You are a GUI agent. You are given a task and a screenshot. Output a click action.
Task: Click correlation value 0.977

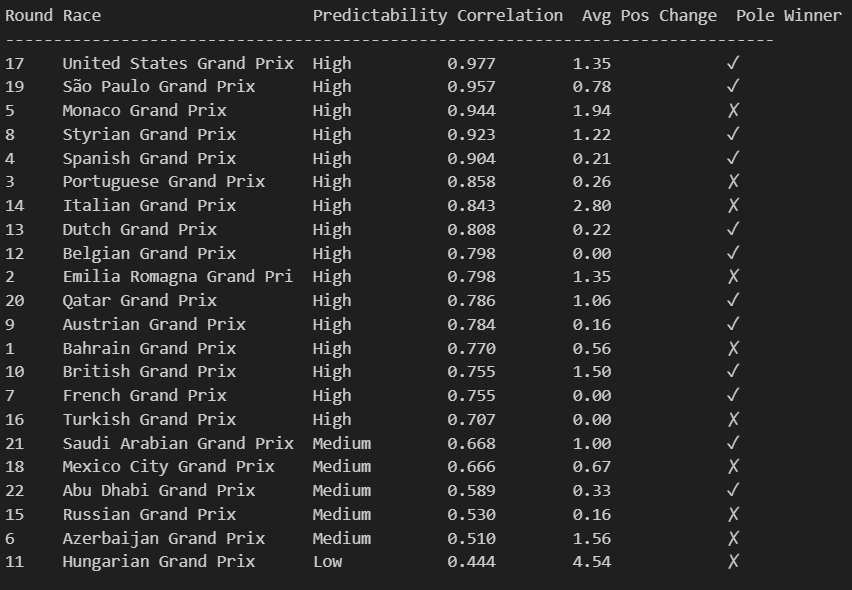(471, 64)
